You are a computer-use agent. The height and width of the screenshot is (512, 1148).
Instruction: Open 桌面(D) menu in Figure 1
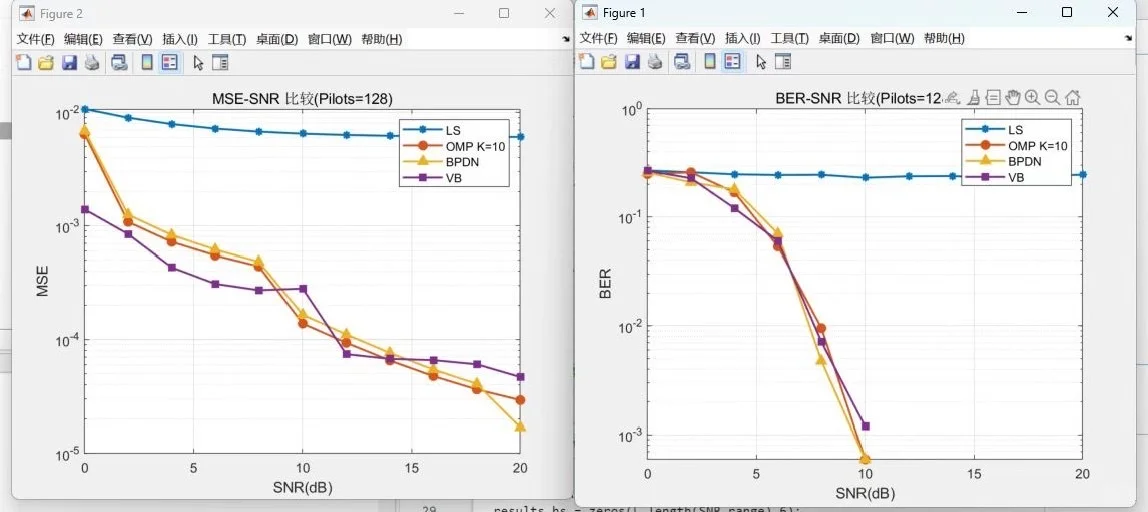click(839, 39)
